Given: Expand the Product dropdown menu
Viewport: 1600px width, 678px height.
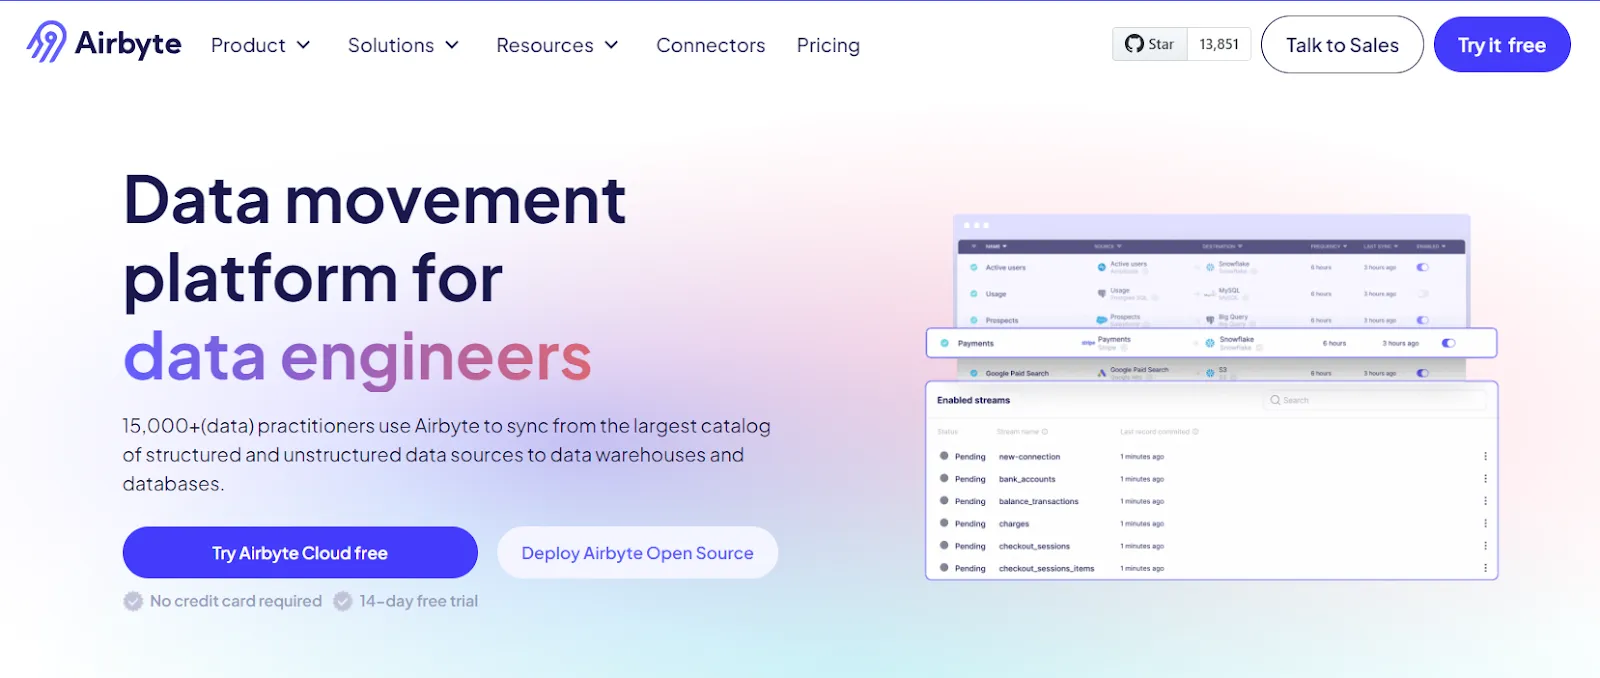Looking at the screenshot, I should pyautogui.click(x=261, y=45).
